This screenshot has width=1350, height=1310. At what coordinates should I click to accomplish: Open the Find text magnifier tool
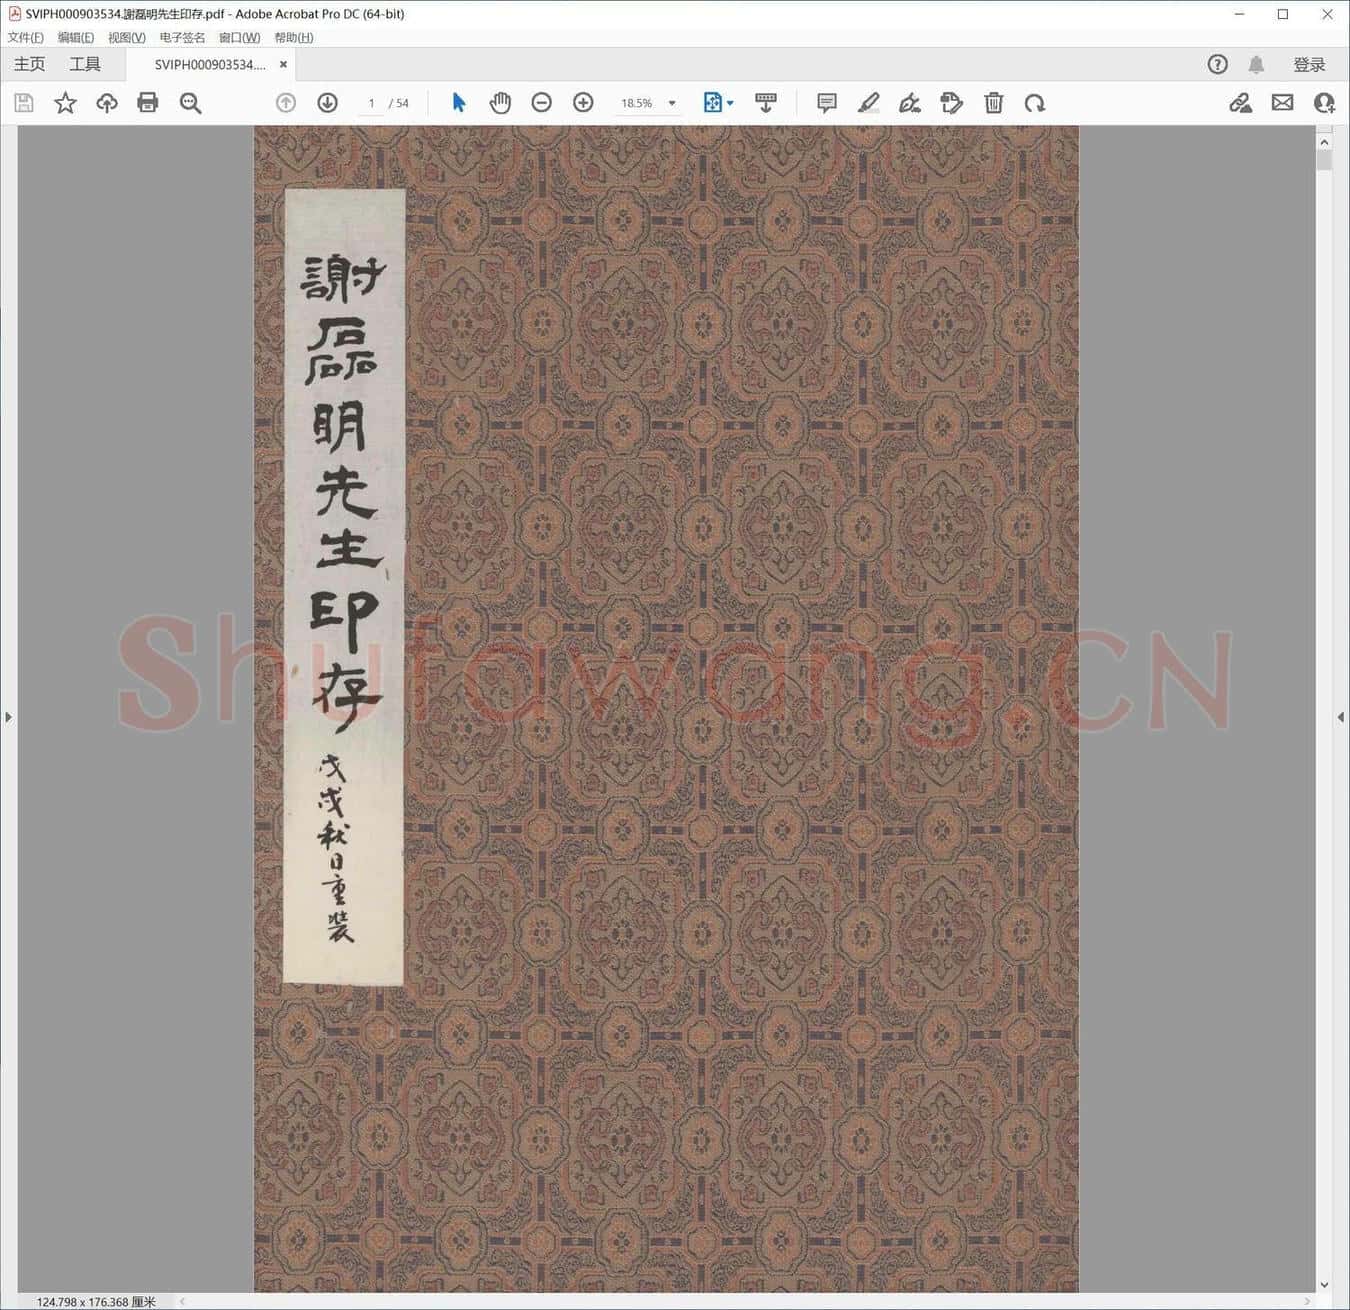190,103
